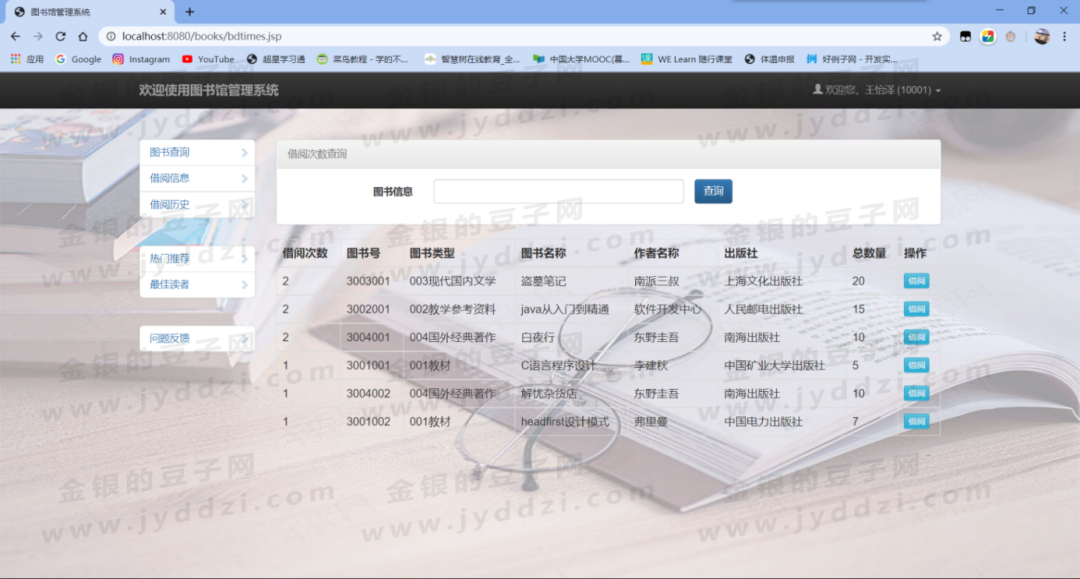The height and width of the screenshot is (579, 1080).
Task: Open the Instagram bookmark
Action: (141, 59)
